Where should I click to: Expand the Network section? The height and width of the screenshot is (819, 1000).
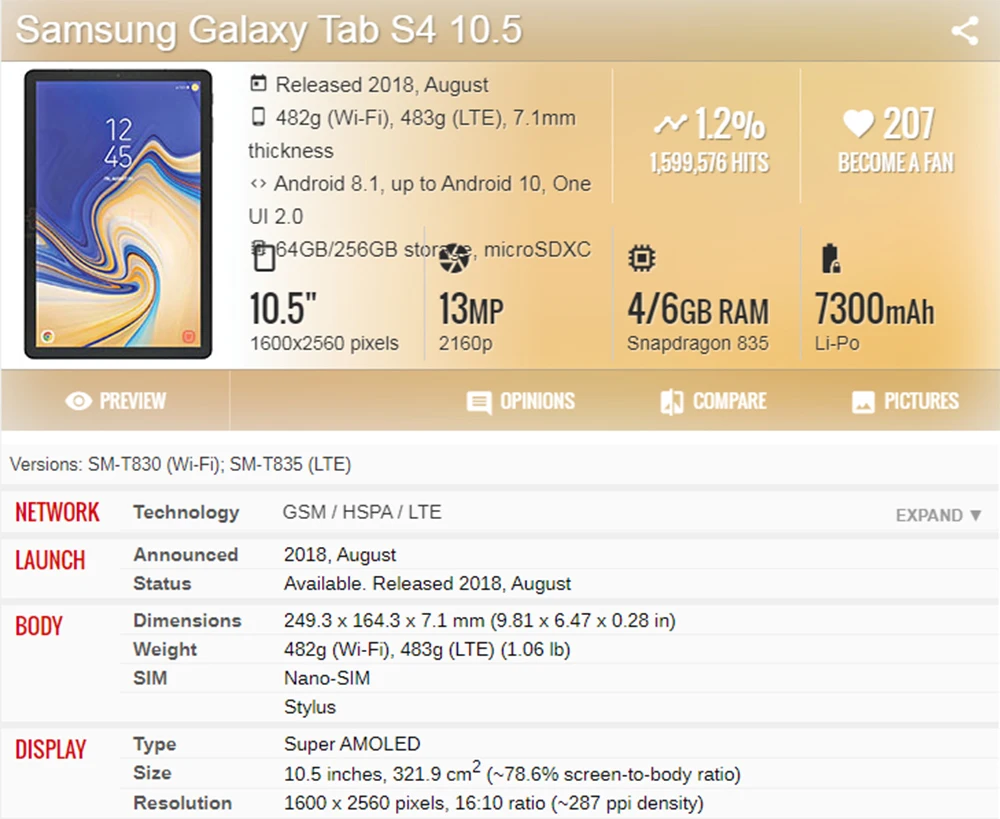938,515
